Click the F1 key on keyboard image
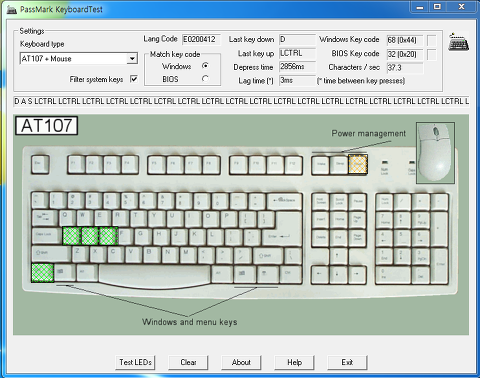The width and height of the screenshot is (480, 378). tap(77, 165)
